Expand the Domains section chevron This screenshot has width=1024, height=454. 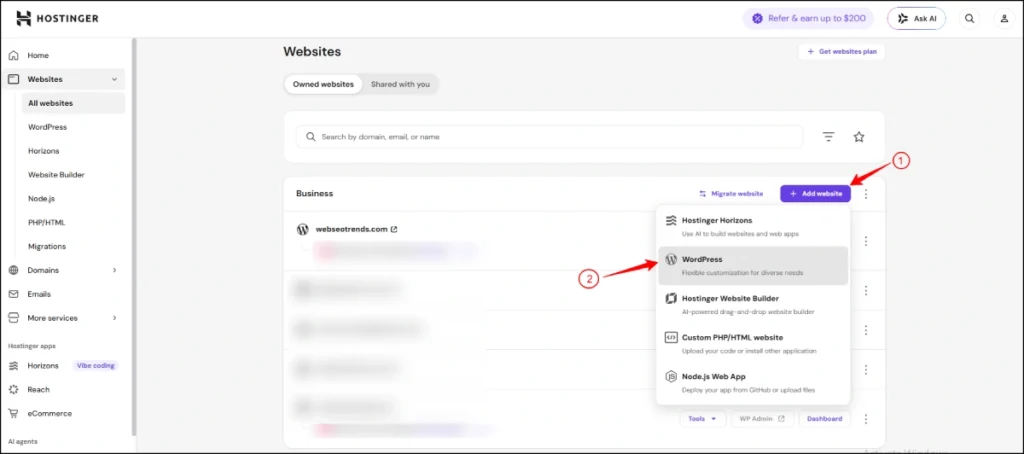114,270
